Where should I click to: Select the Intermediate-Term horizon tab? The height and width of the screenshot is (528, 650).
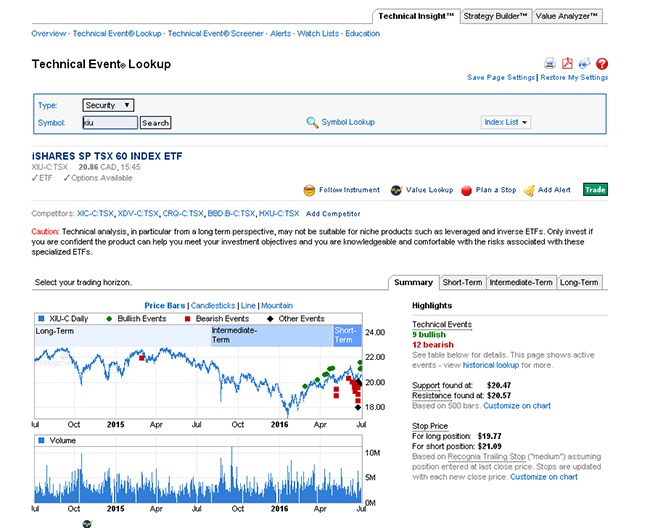click(x=521, y=283)
